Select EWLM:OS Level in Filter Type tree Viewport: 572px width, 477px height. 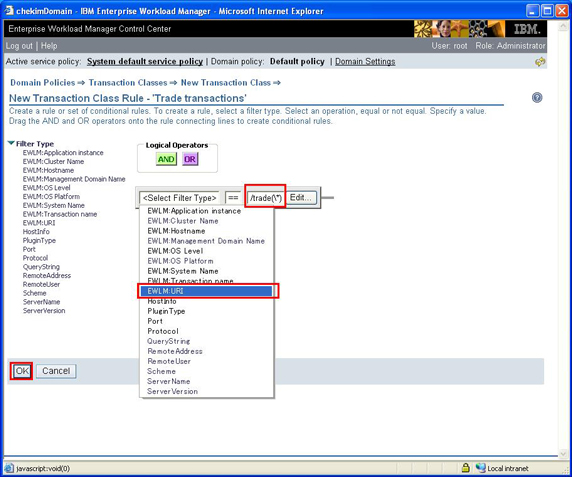click(46, 188)
